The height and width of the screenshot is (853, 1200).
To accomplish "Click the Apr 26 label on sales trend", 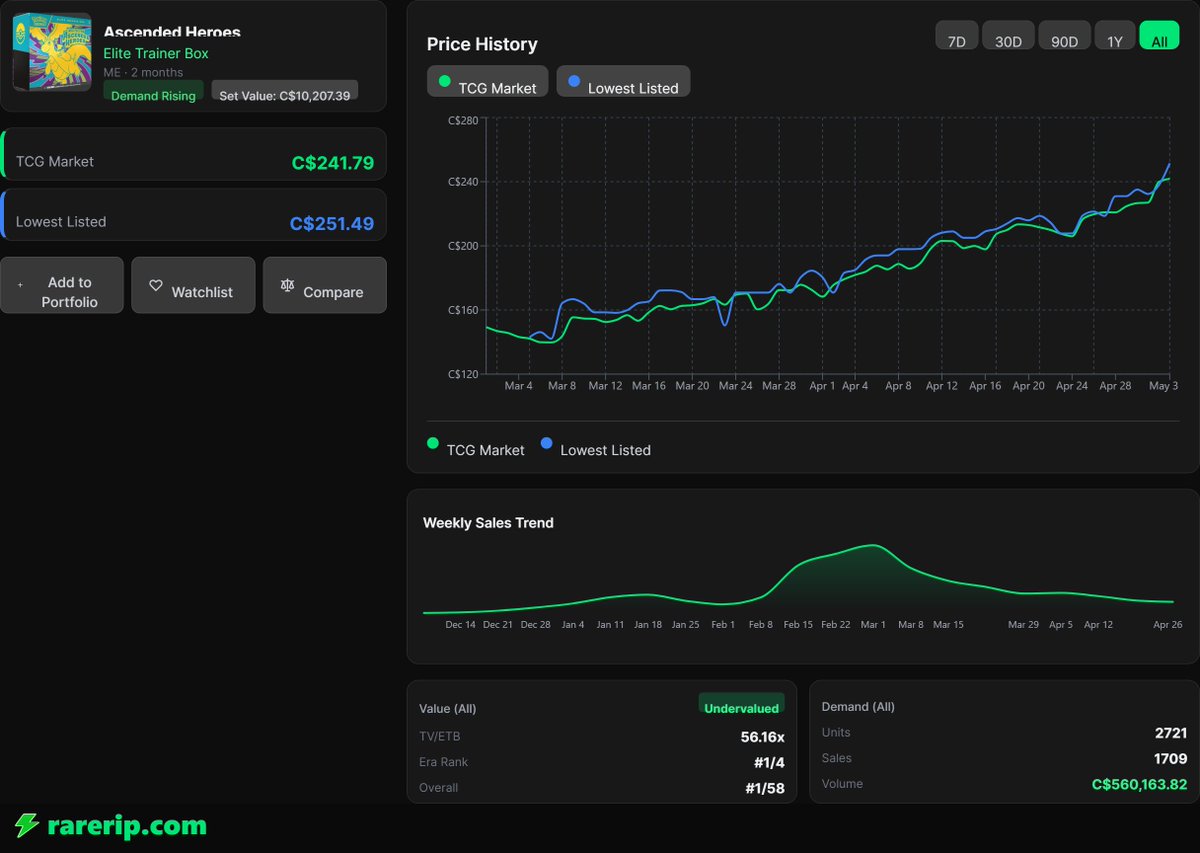I will [x=1168, y=624].
